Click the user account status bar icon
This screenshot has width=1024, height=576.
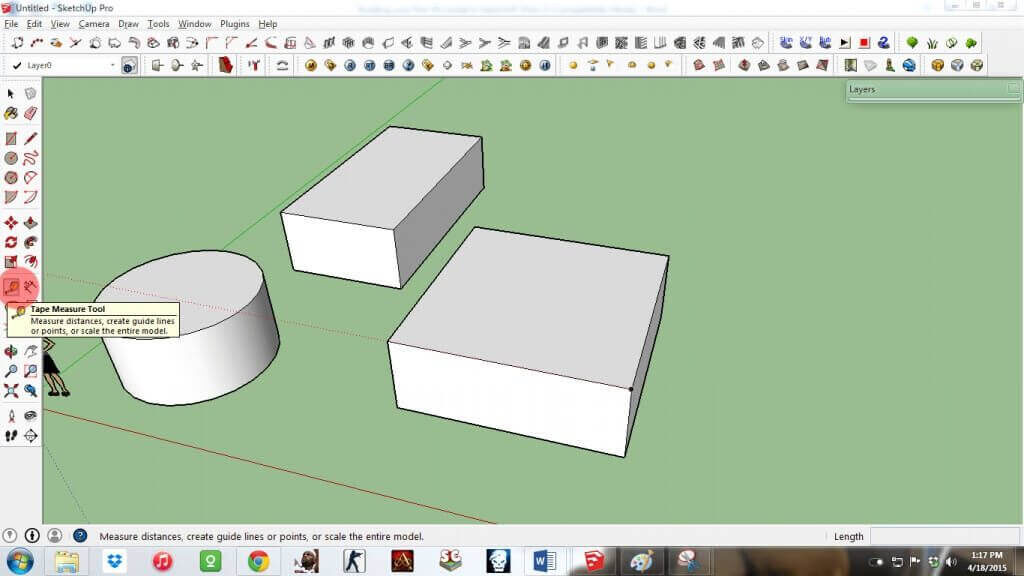point(55,536)
